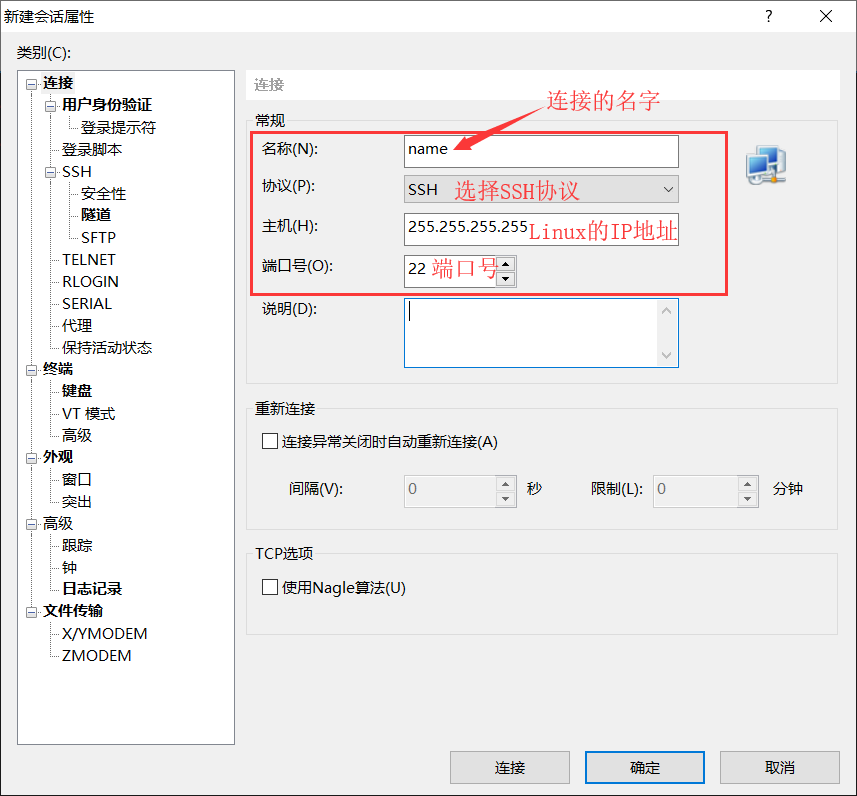Click the 端口号 number field
This screenshot has width=857, height=796.
(451, 271)
